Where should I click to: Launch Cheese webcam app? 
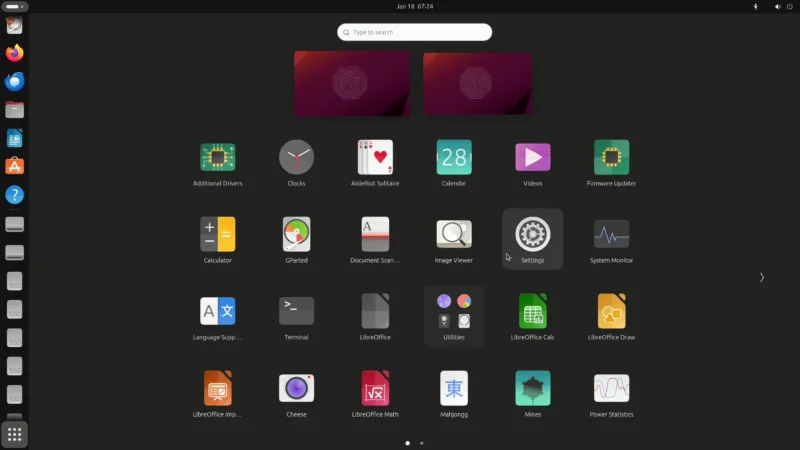296,388
